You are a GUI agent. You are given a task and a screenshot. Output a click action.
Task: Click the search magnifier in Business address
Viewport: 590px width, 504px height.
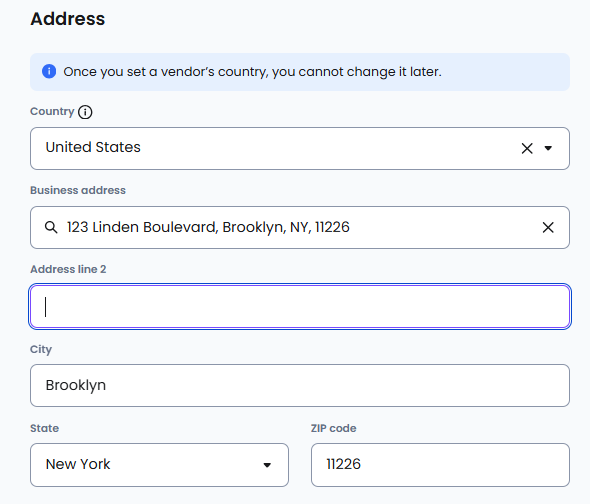(51, 227)
